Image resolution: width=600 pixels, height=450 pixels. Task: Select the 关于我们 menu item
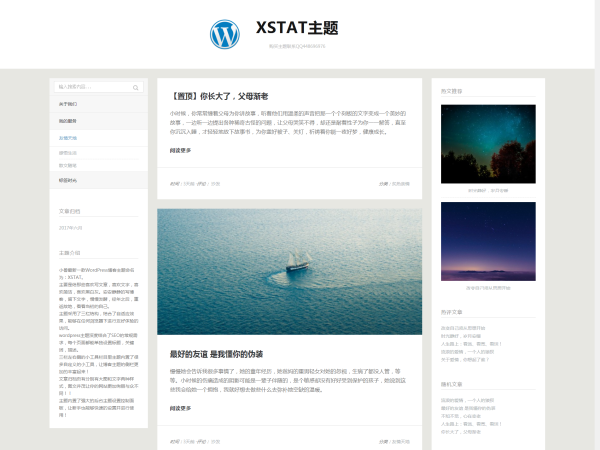click(70, 104)
